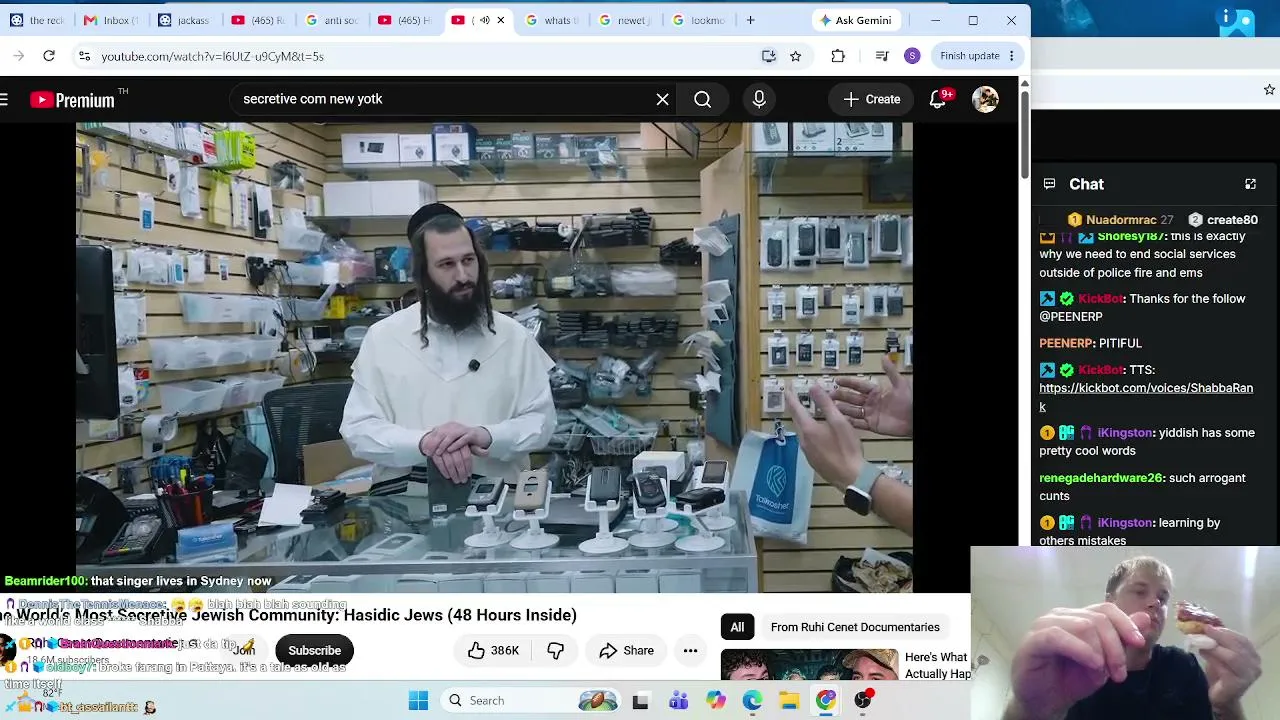Open File Explorer from taskbar
The height and width of the screenshot is (720, 1280).
pyautogui.click(x=789, y=700)
